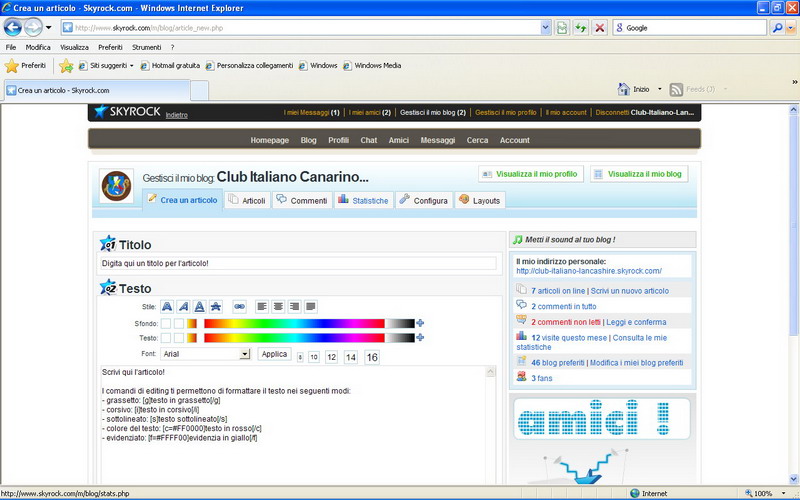Apply italic style to text

(x=183, y=307)
